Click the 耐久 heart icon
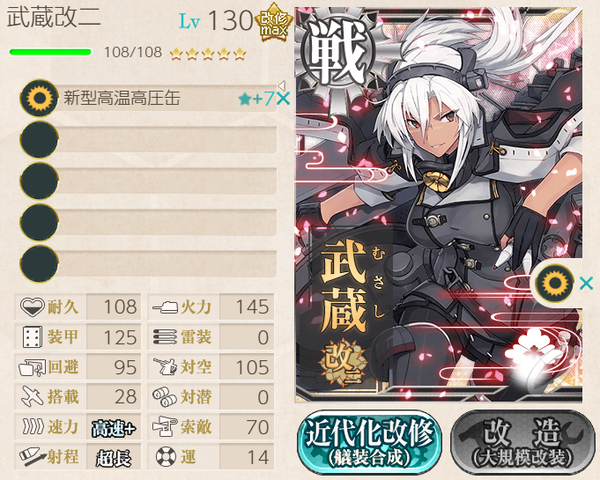600x480 pixels. click(x=32, y=307)
